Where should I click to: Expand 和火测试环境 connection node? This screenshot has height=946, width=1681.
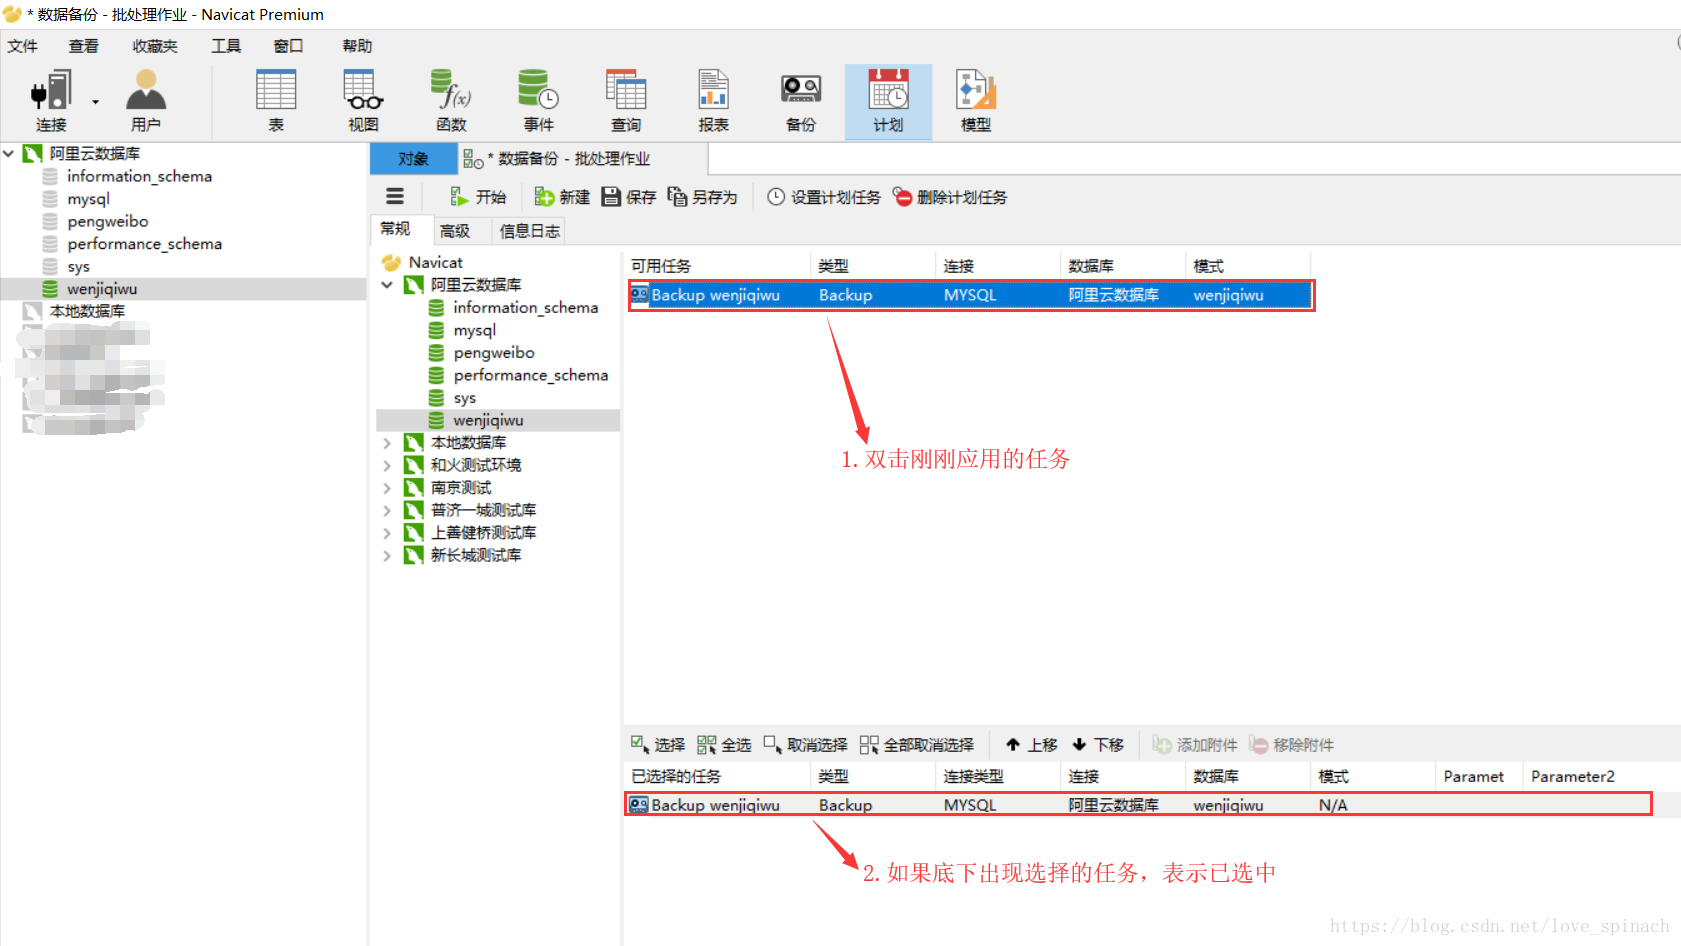coord(387,465)
